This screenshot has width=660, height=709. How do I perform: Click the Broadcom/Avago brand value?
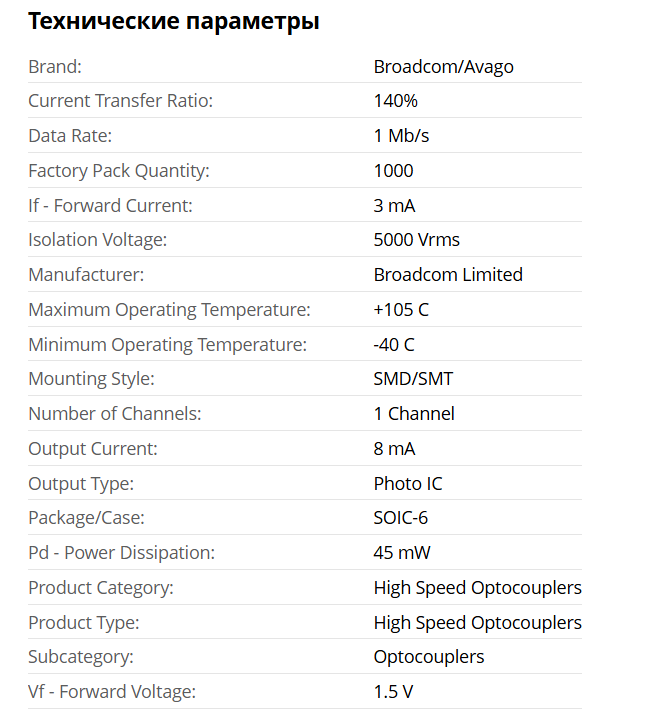443,67
